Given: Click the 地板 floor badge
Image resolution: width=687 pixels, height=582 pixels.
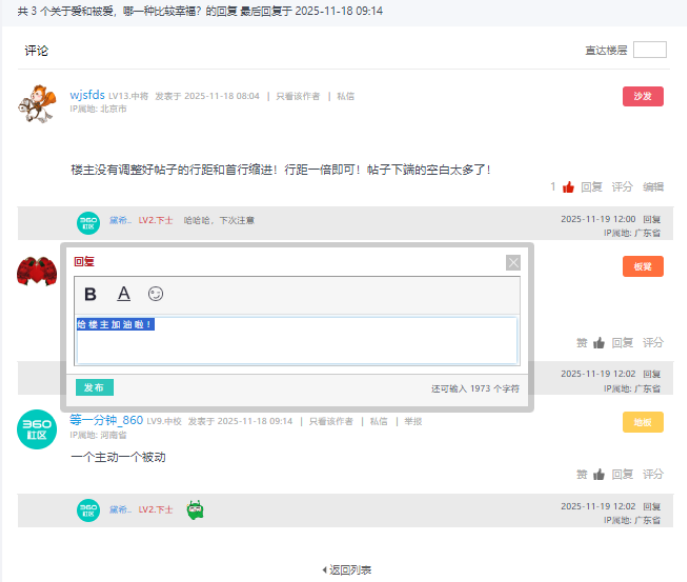Looking at the screenshot, I should point(642,422).
